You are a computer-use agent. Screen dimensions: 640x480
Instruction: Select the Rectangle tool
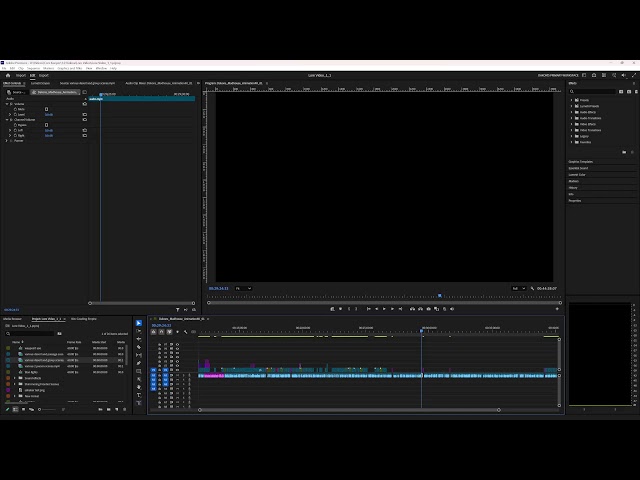coord(139,371)
